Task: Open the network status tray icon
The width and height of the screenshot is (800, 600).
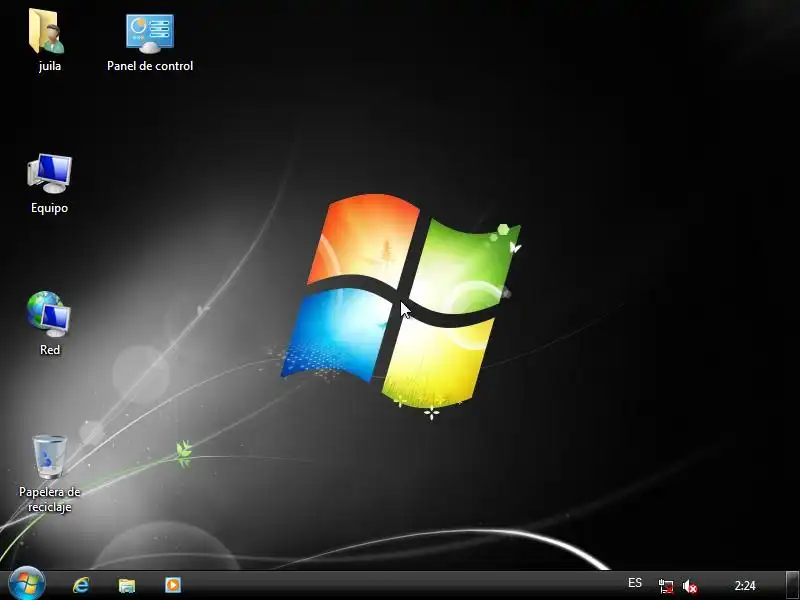Action: 666,586
